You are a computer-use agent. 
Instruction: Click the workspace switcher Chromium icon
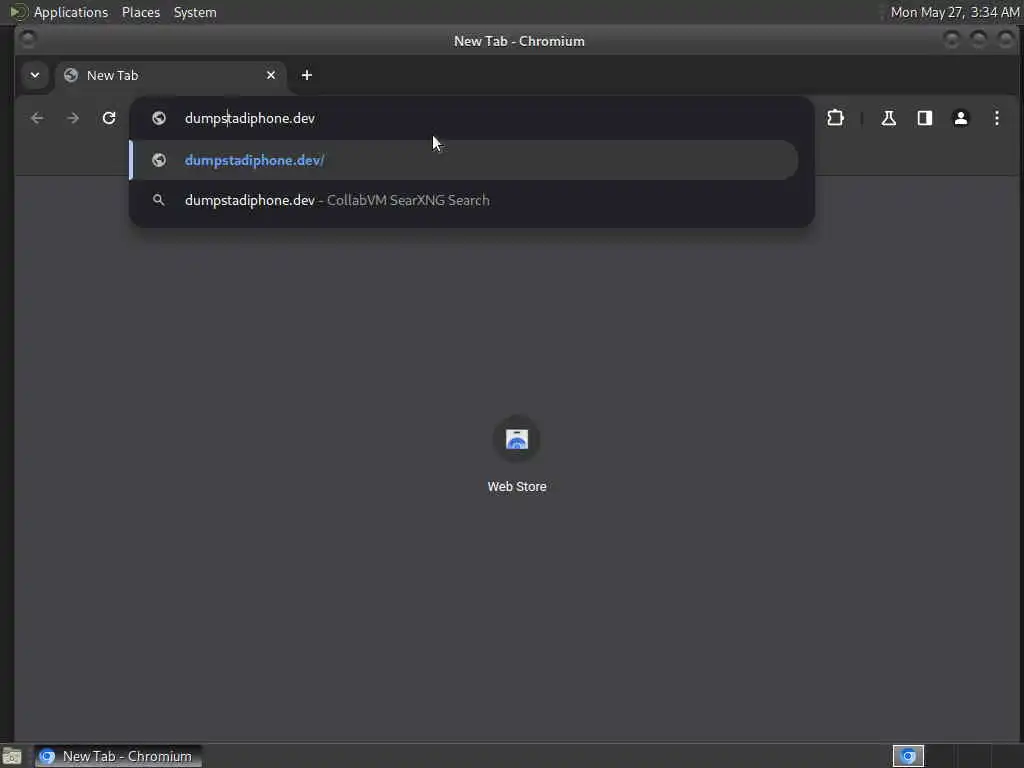pyautogui.click(x=908, y=756)
